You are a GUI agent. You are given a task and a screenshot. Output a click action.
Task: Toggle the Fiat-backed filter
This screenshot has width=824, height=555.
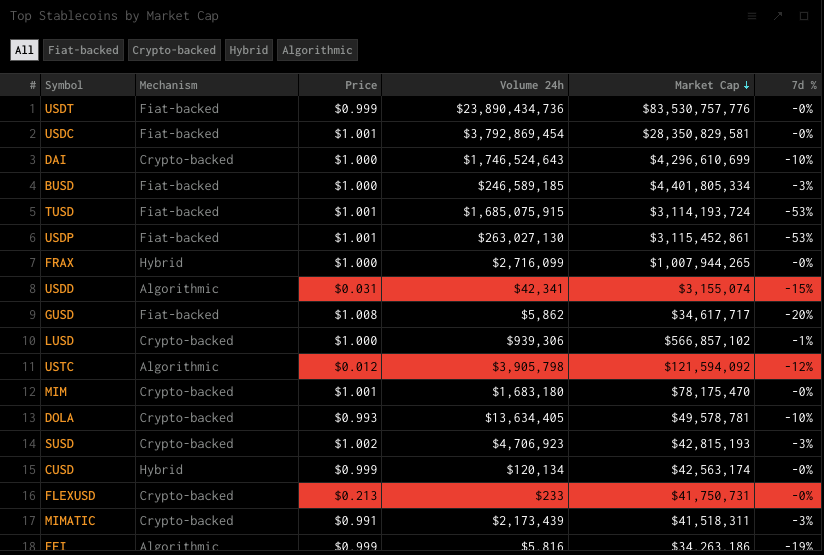83,50
